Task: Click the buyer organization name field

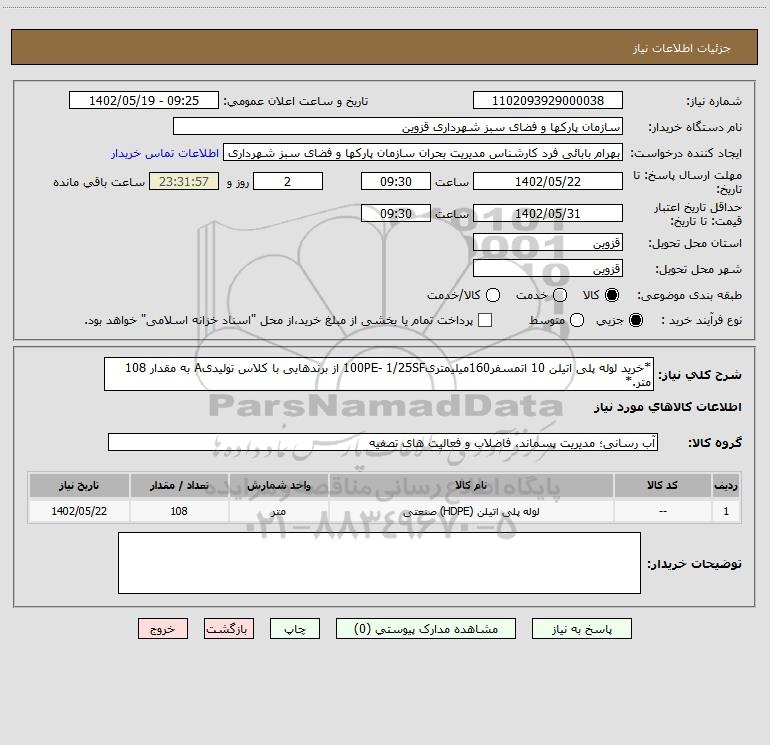Action: pyautogui.click(x=398, y=127)
